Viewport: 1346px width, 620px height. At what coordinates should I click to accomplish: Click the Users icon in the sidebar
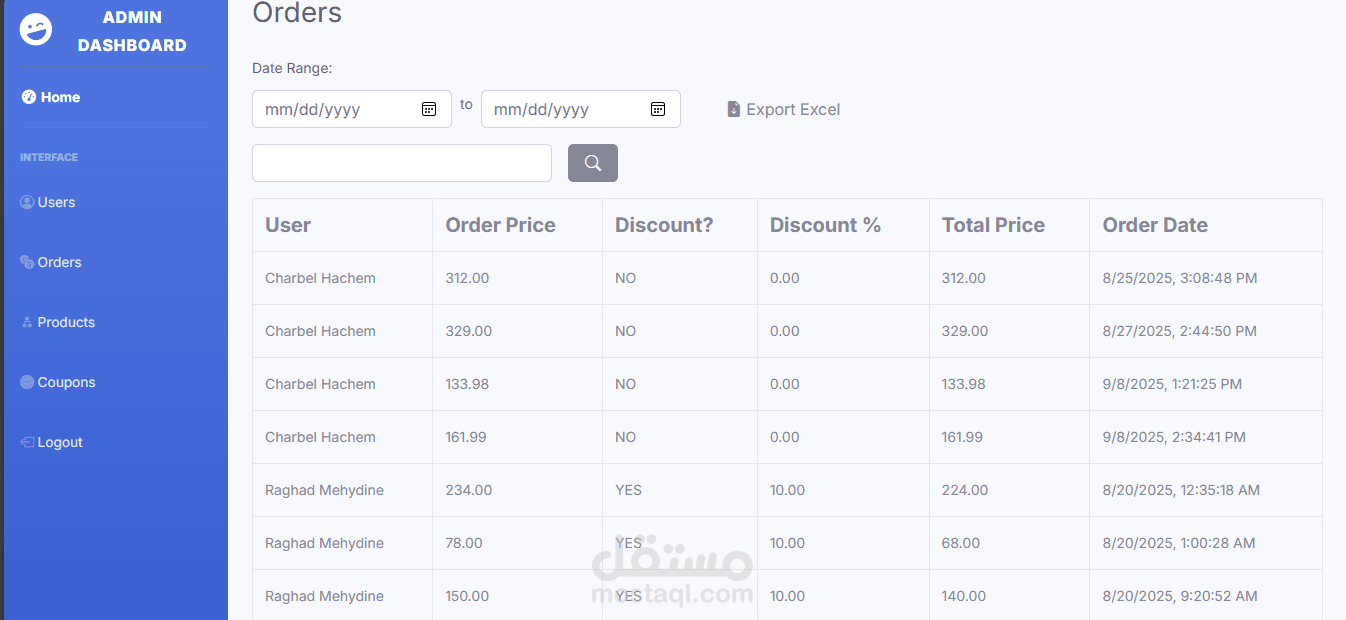tap(27, 202)
